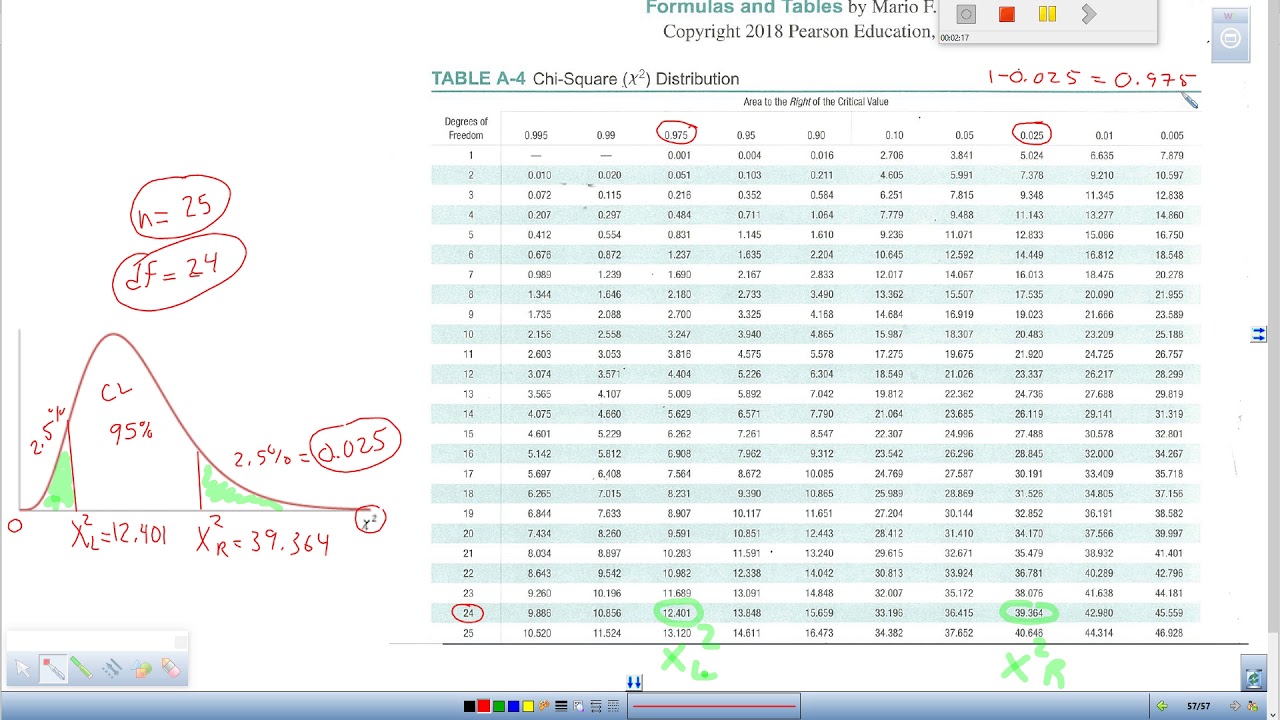Viewport: 1280px width, 720px height.
Task: Open the shapes tool
Action: pyautogui.click(x=141, y=668)
